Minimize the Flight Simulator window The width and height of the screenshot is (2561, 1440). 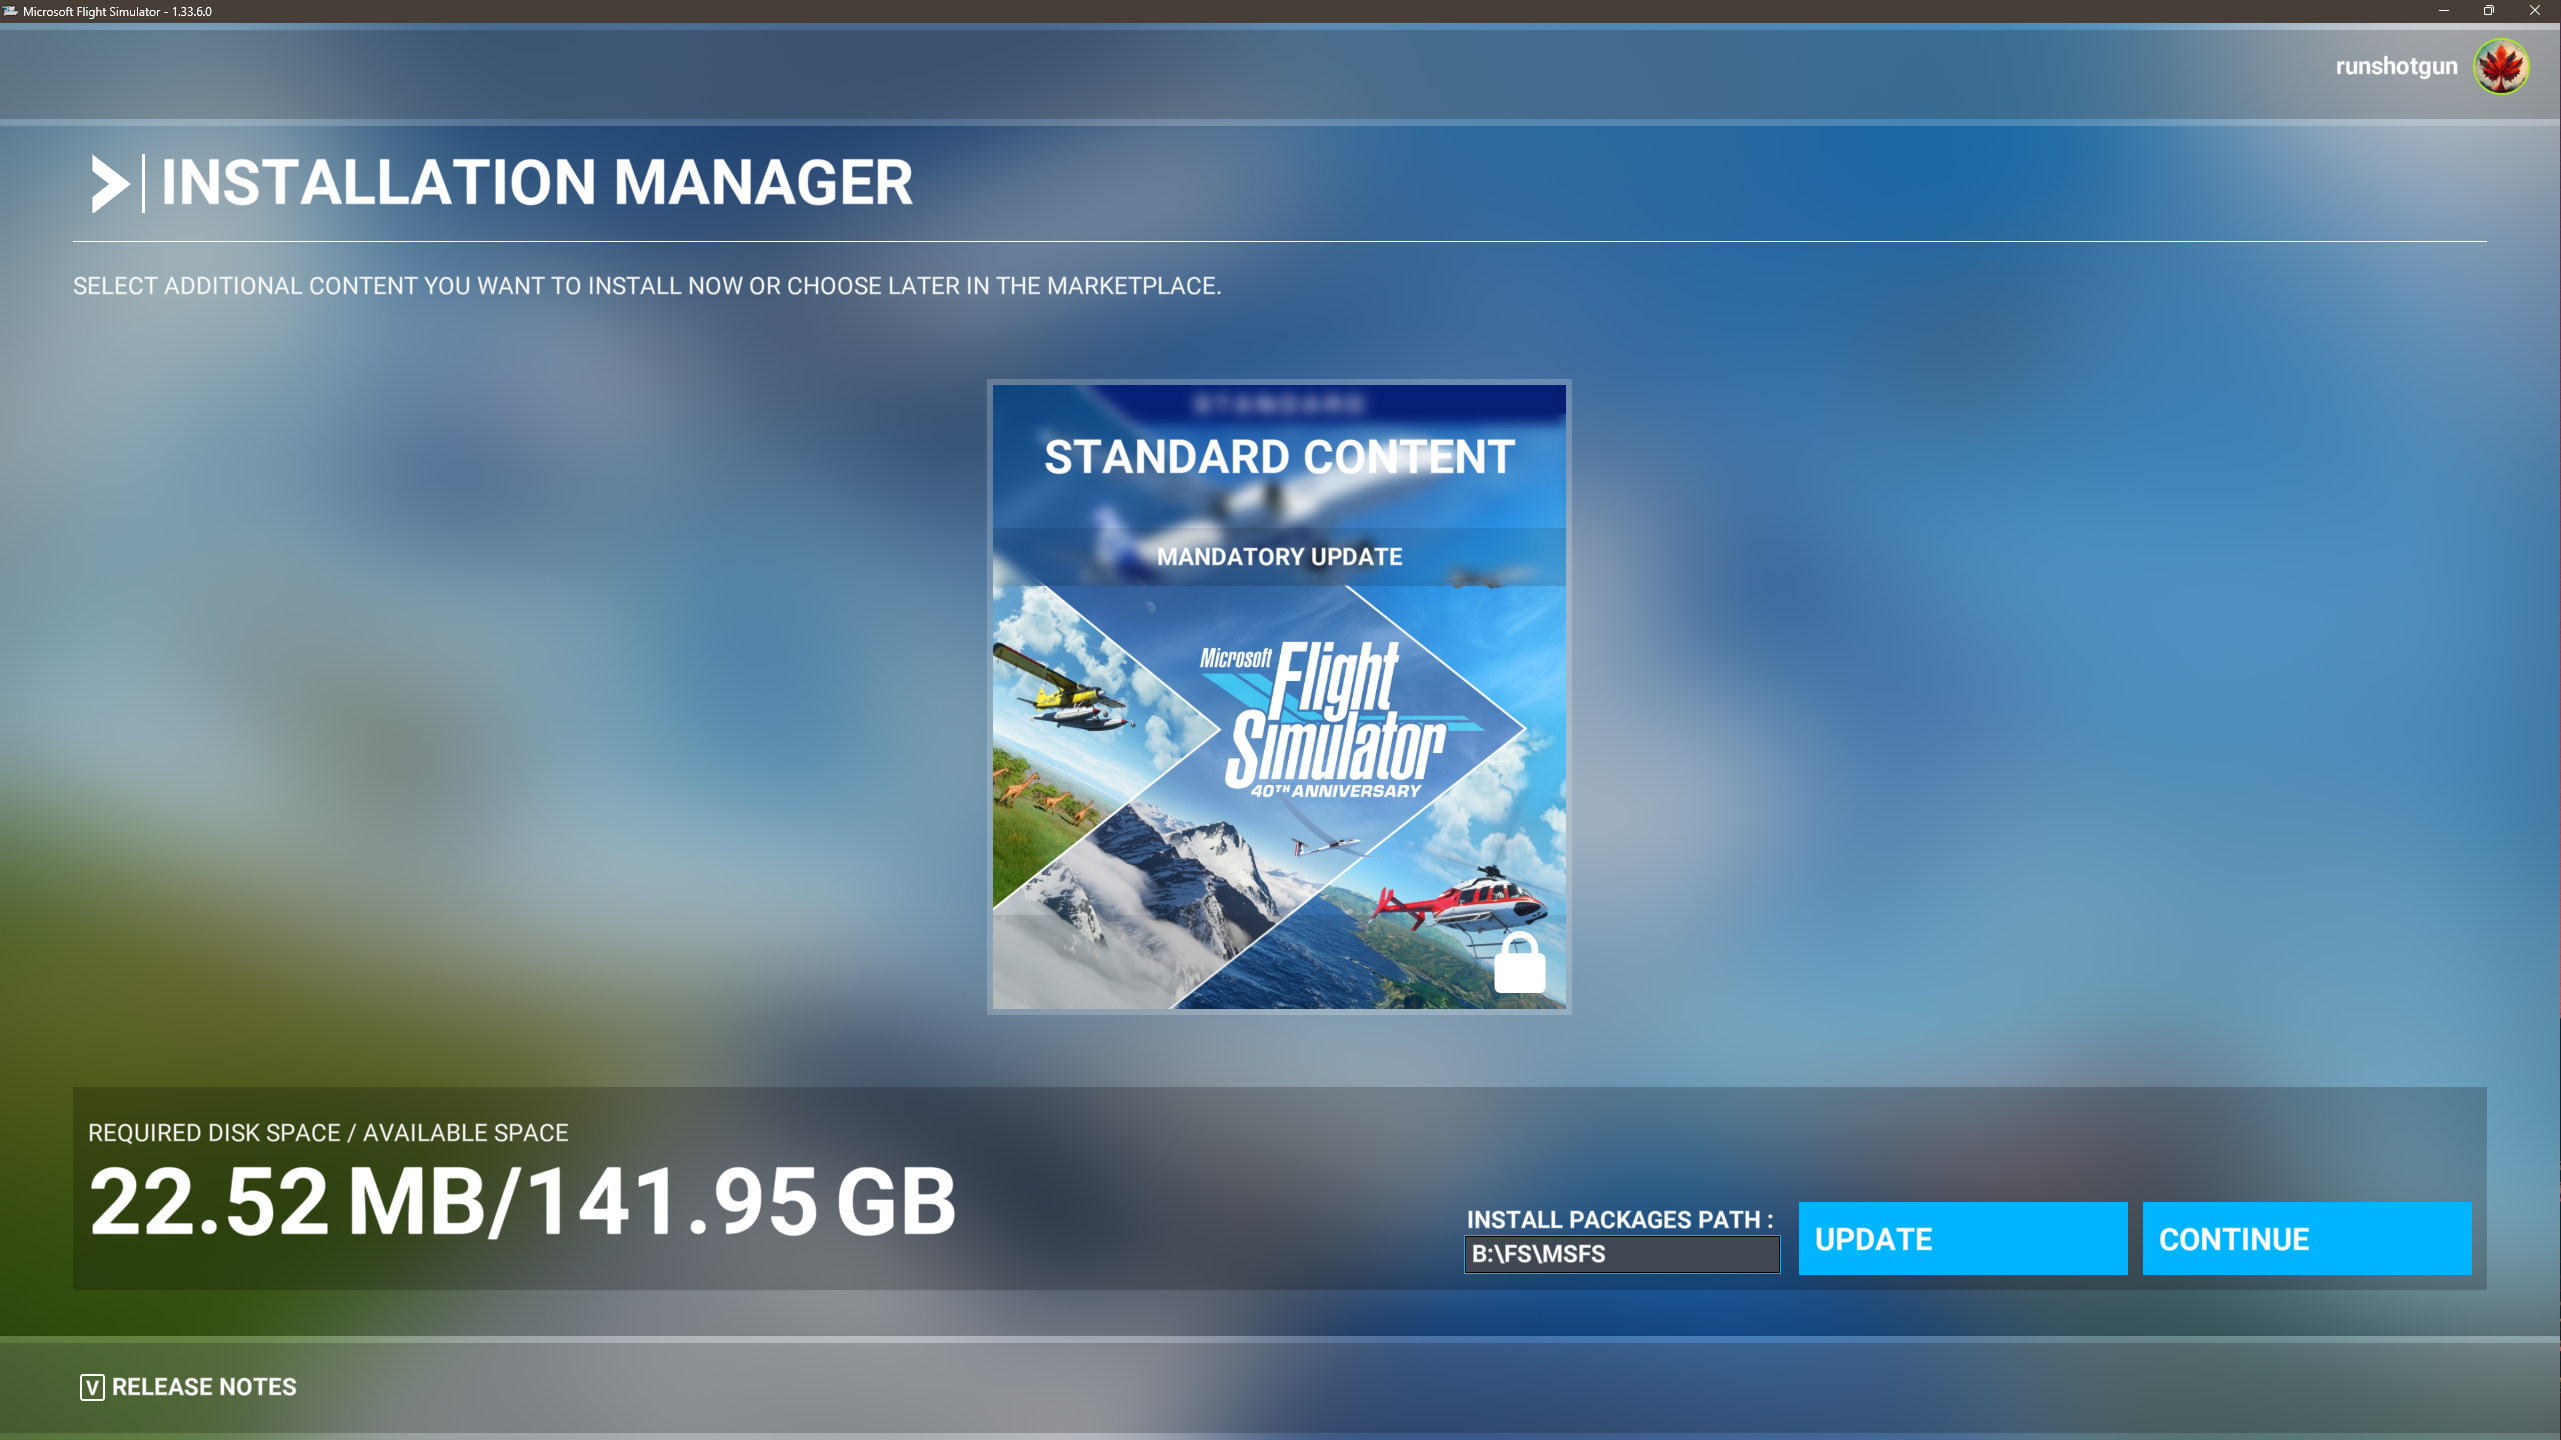point(2443,11)
